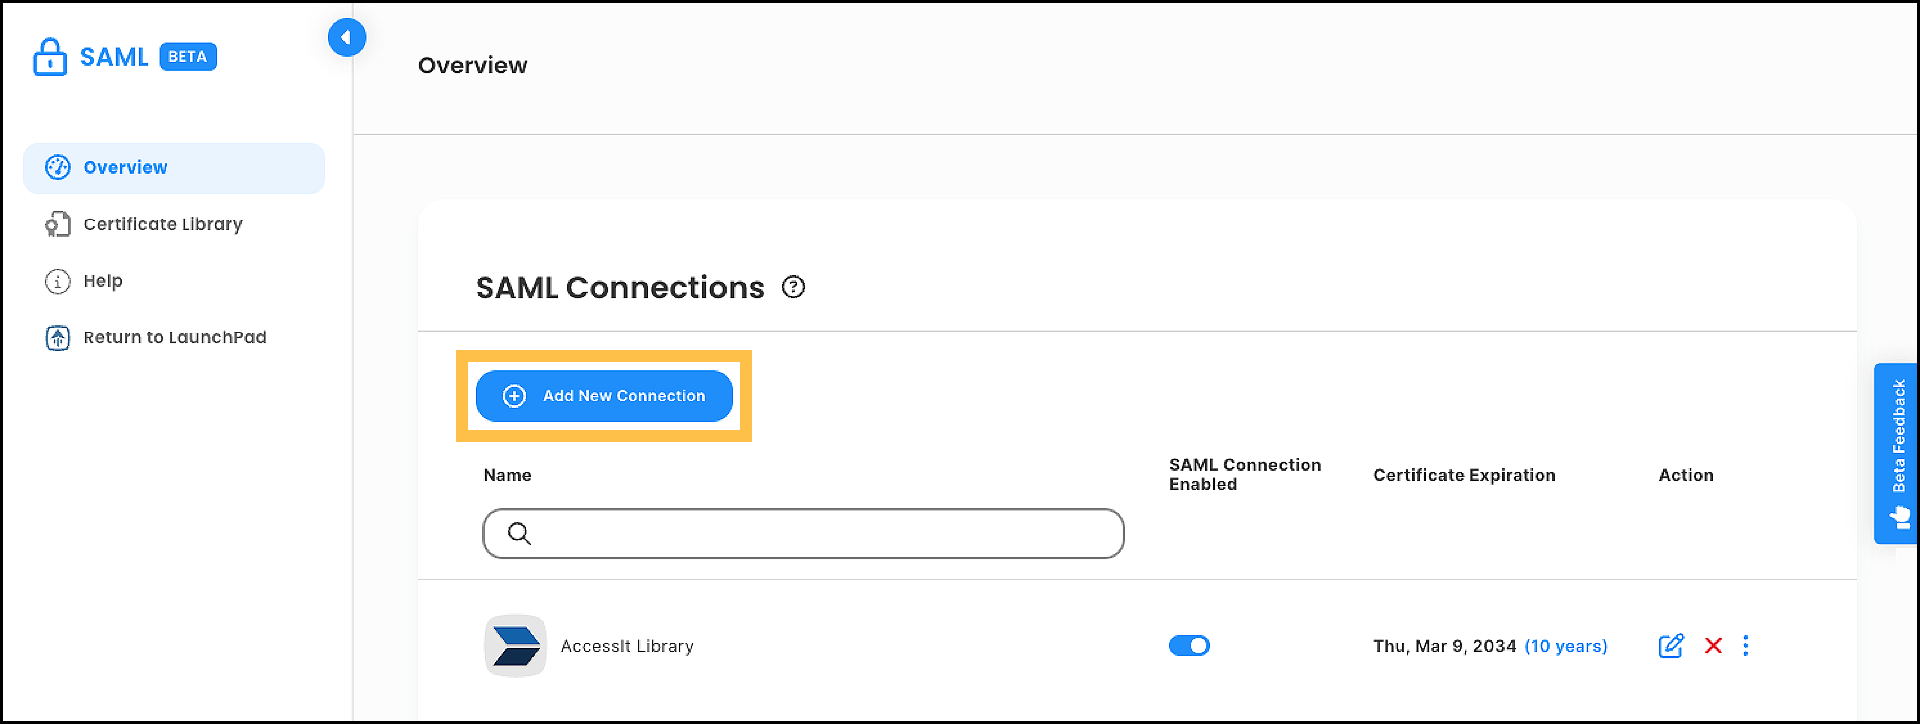Viewport: 1920px width, 724px height.
Task: Click the connection name search field
Action: click(x=820, y=534)
